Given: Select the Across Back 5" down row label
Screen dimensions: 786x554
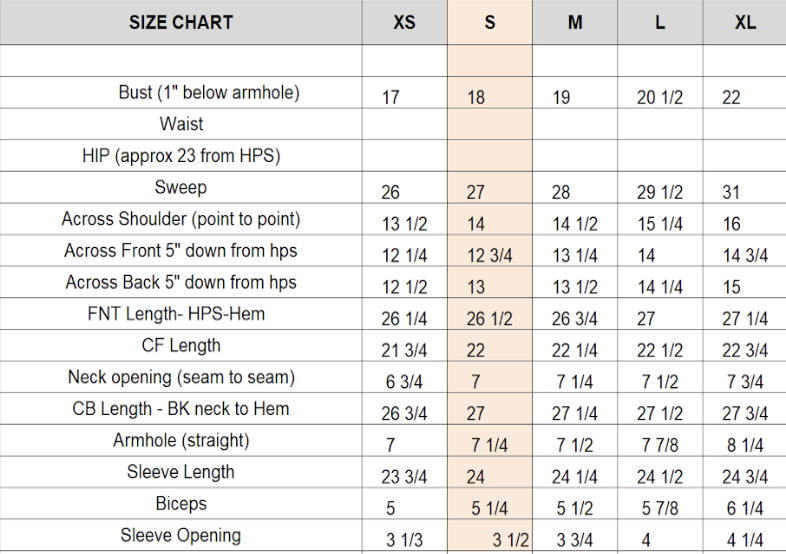Looking at the screenshot, I should 181,282.
